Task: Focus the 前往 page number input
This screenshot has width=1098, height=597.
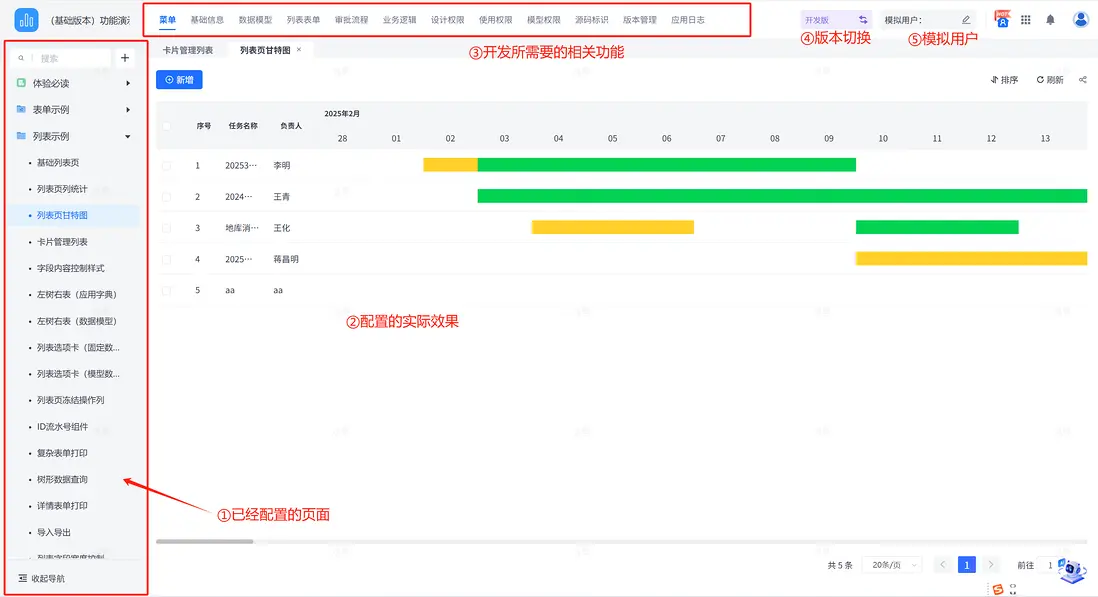Action: tap(1050, 565)
